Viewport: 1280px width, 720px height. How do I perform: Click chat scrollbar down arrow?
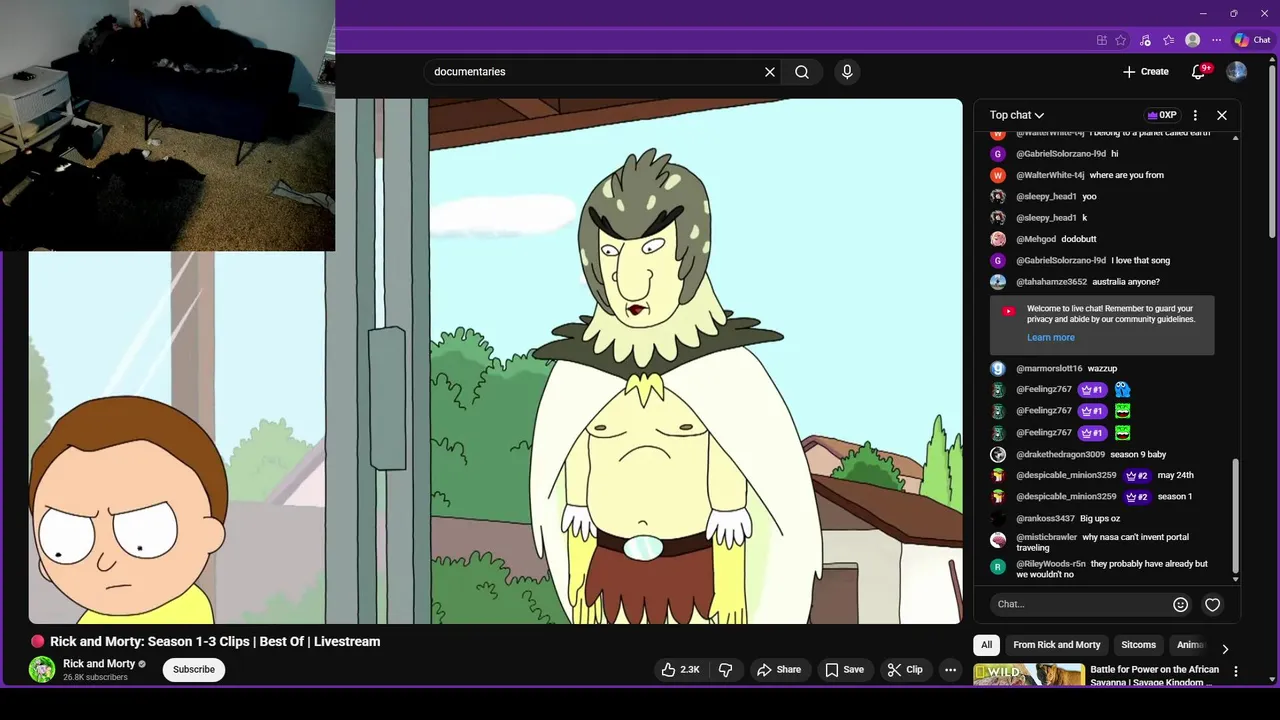coord(1235,579)
